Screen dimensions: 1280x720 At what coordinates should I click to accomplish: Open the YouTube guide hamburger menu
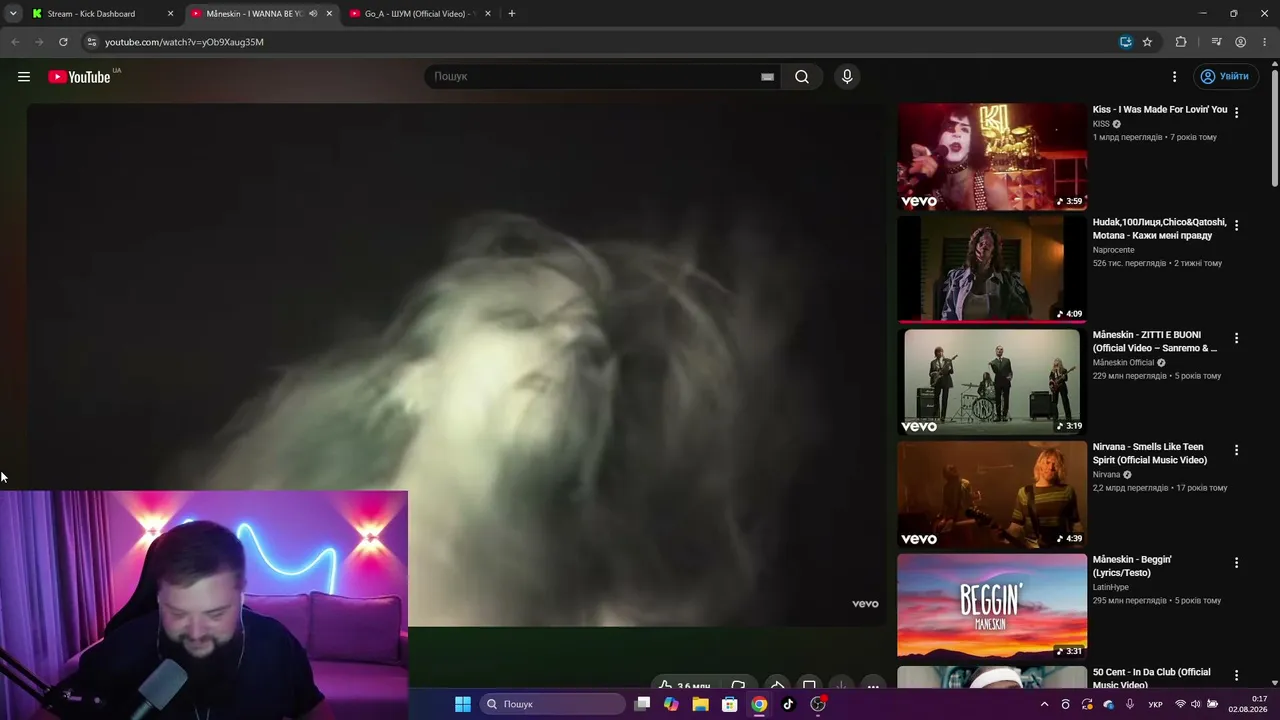(x=24, y=77)
